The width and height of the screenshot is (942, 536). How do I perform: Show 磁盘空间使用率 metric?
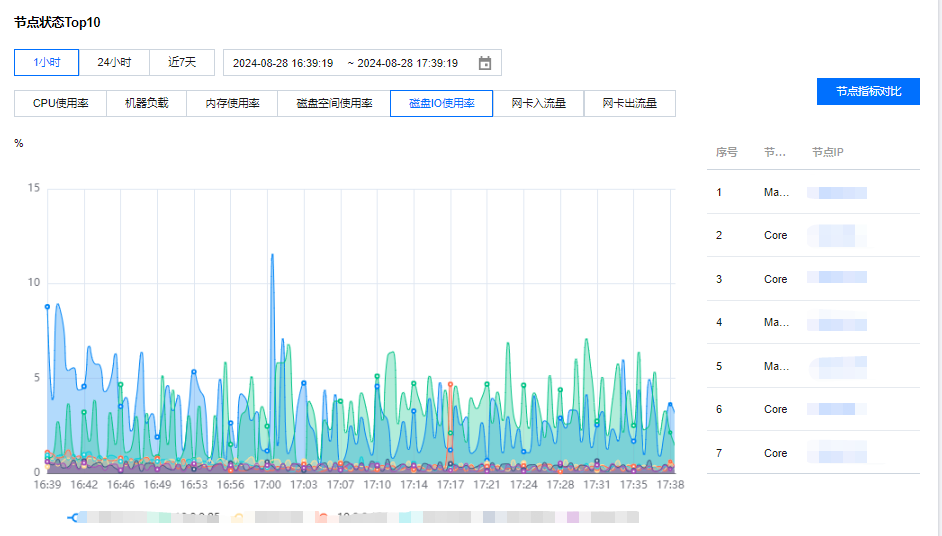334,103
